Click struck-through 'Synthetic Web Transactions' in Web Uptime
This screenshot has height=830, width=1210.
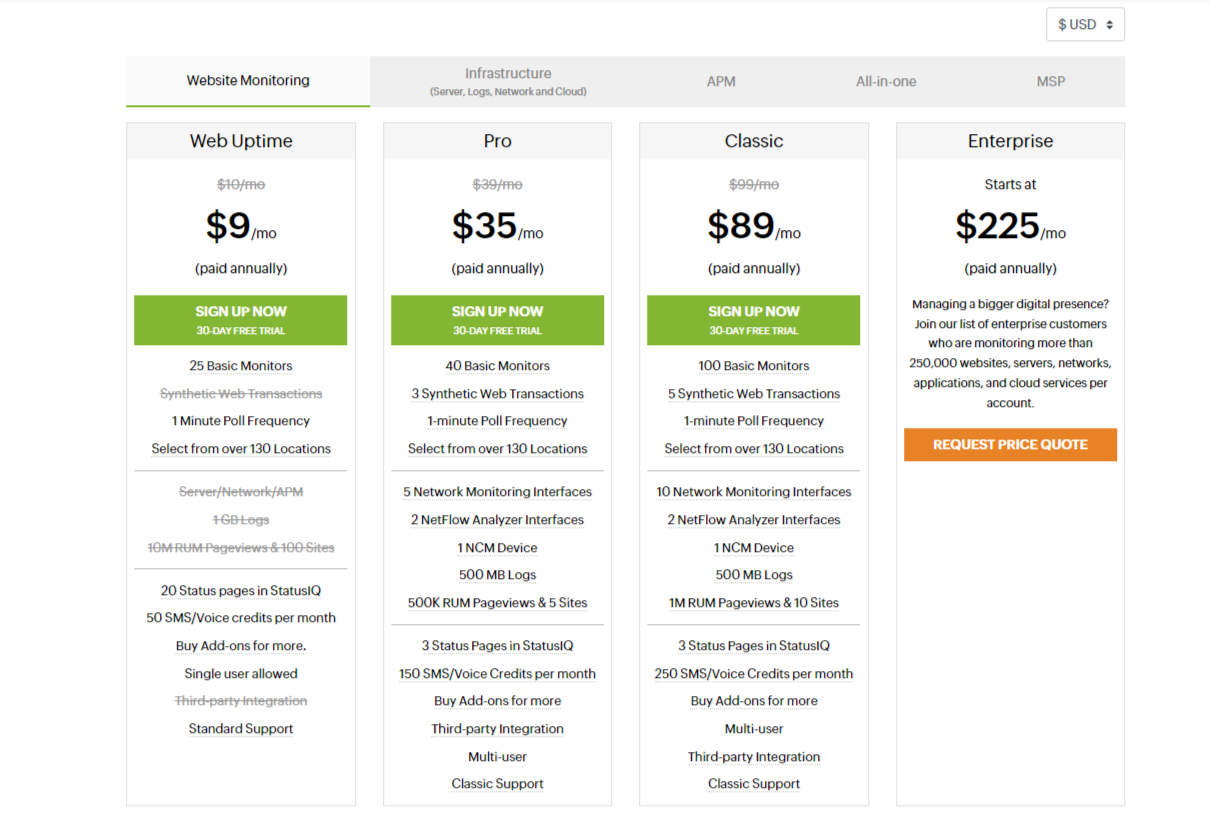pos(241,394)
